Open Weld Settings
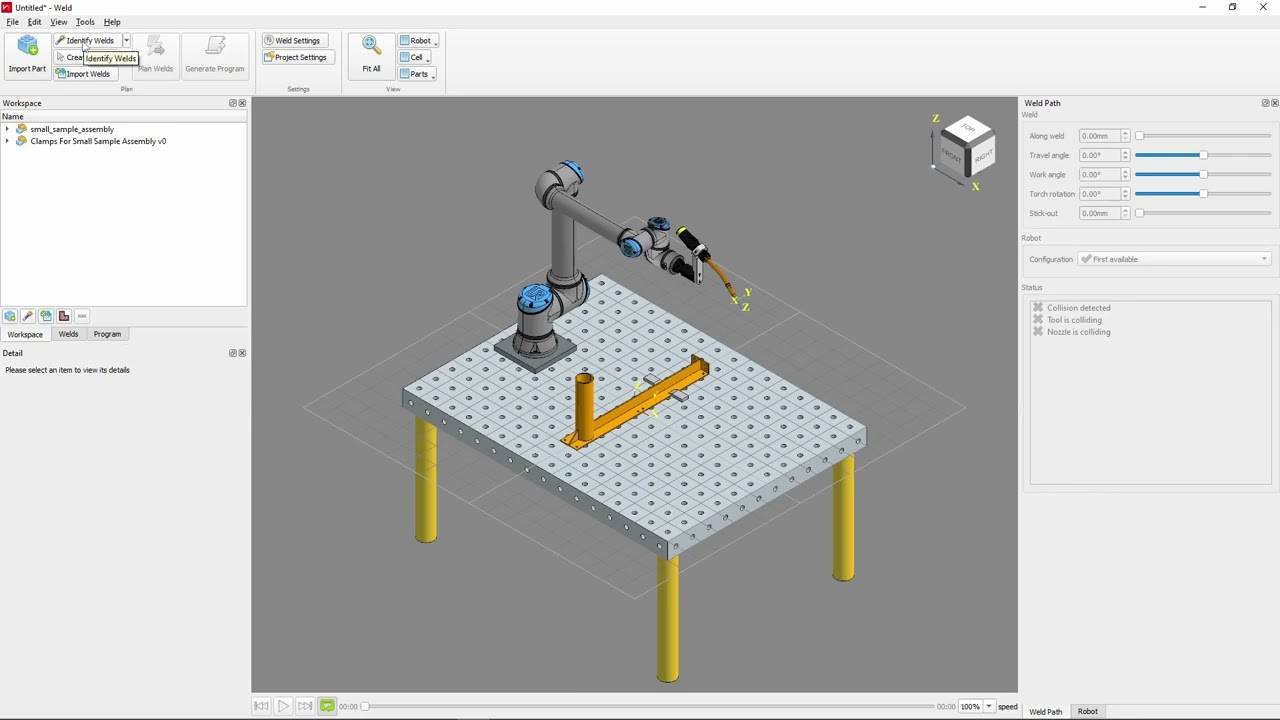The height and width of the screenshot is (720, 1280). (294, 41)
